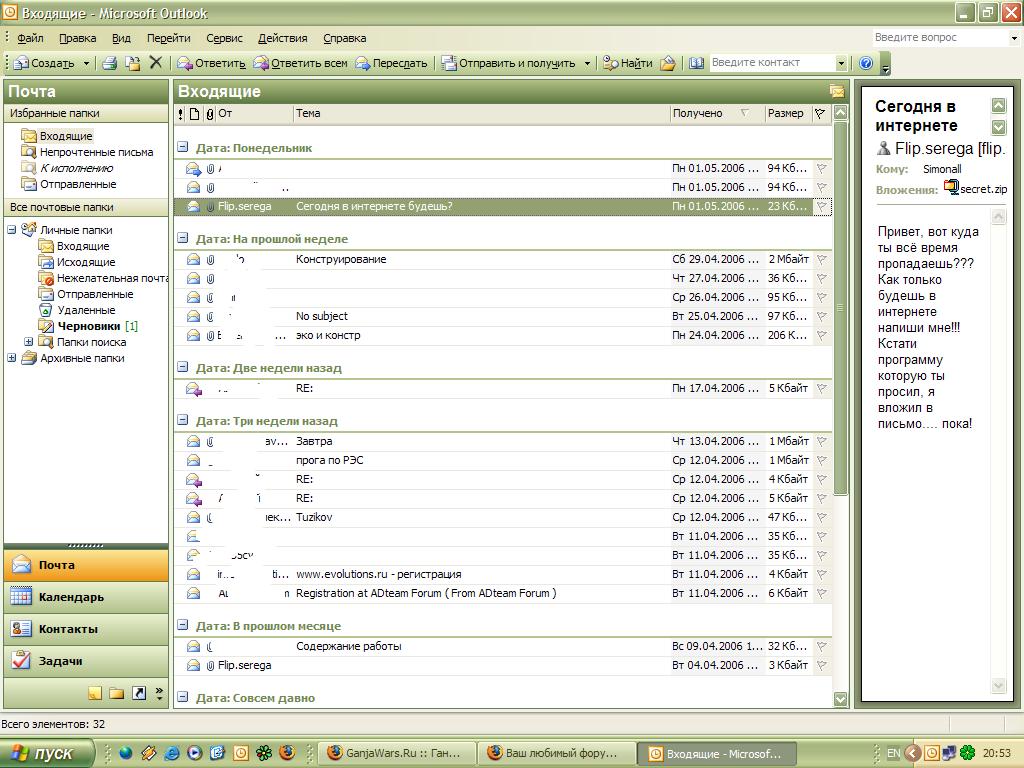The image size is (1024, 768).
Task: Open the Сервис menu
Action: (224, 38)
